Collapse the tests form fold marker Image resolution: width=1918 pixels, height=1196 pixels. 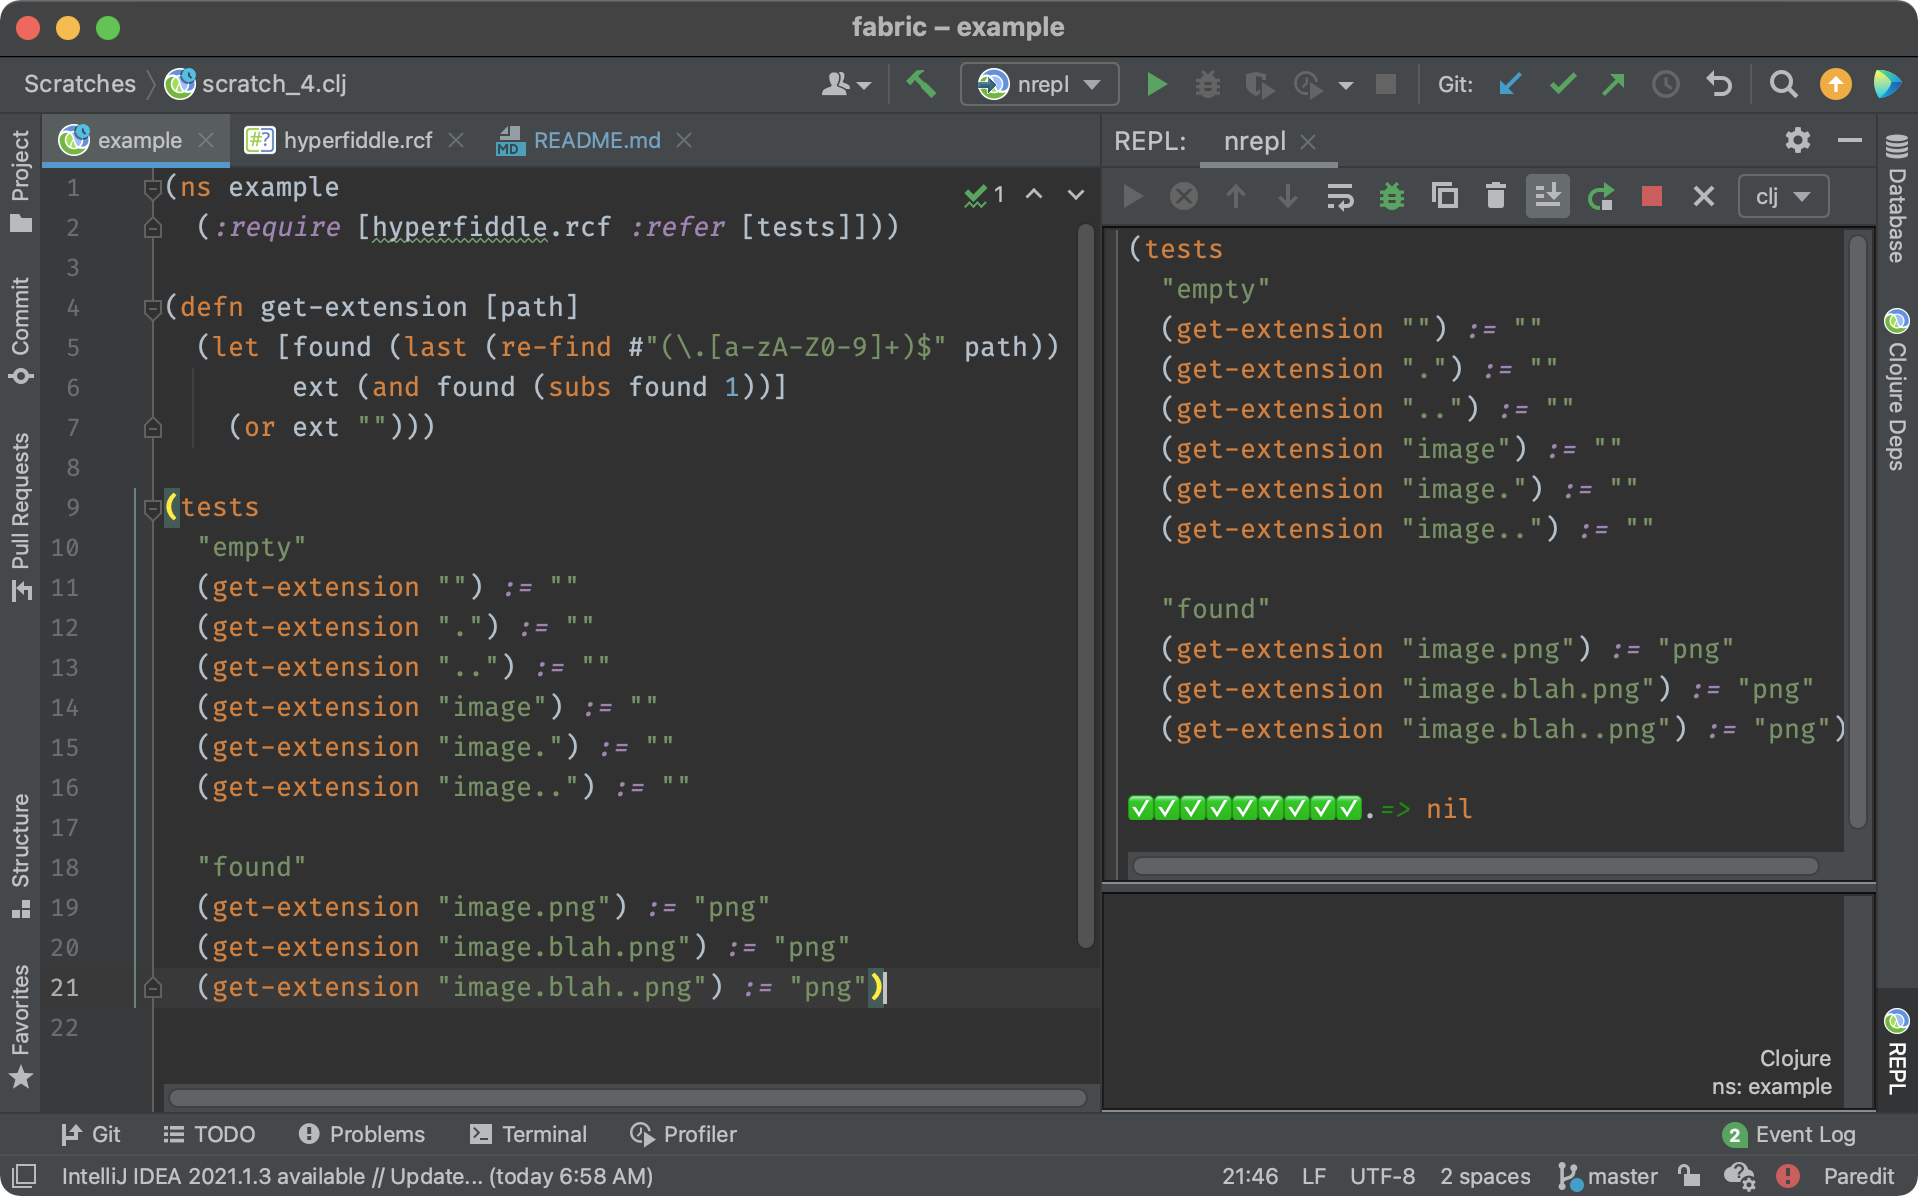point(153,508)
